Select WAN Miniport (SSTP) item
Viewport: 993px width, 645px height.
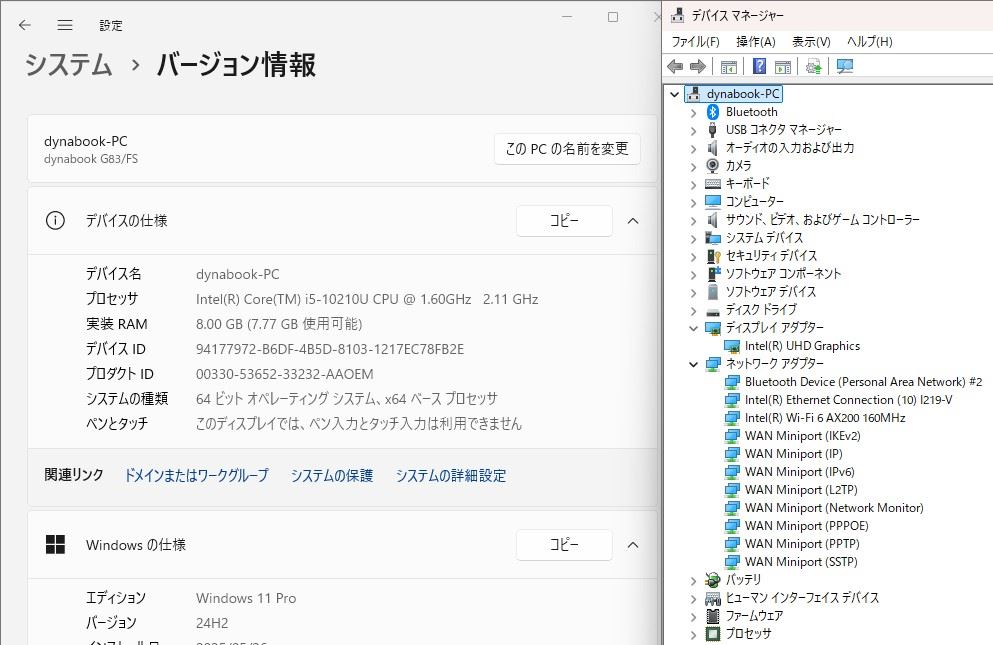(801, 562)
